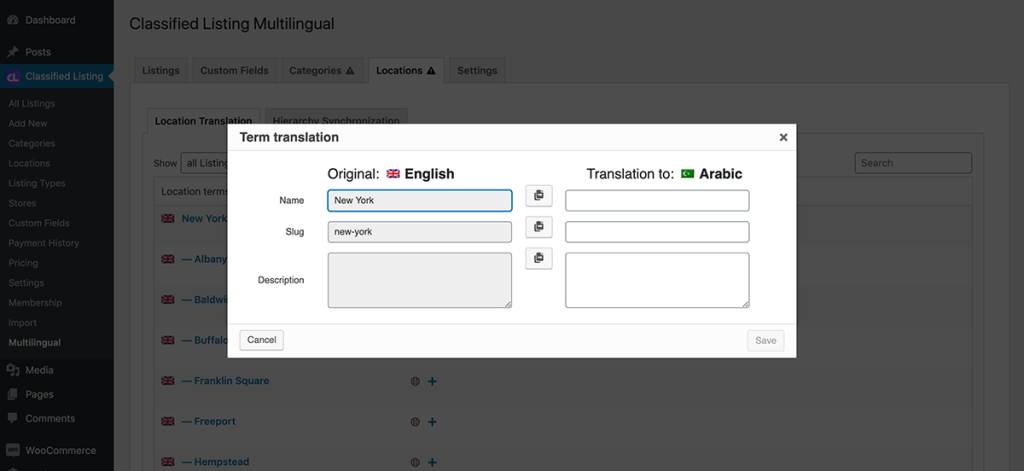Open Import in the sidebar
Viewport: 1024px width, 471px height.
coord(23,323)
